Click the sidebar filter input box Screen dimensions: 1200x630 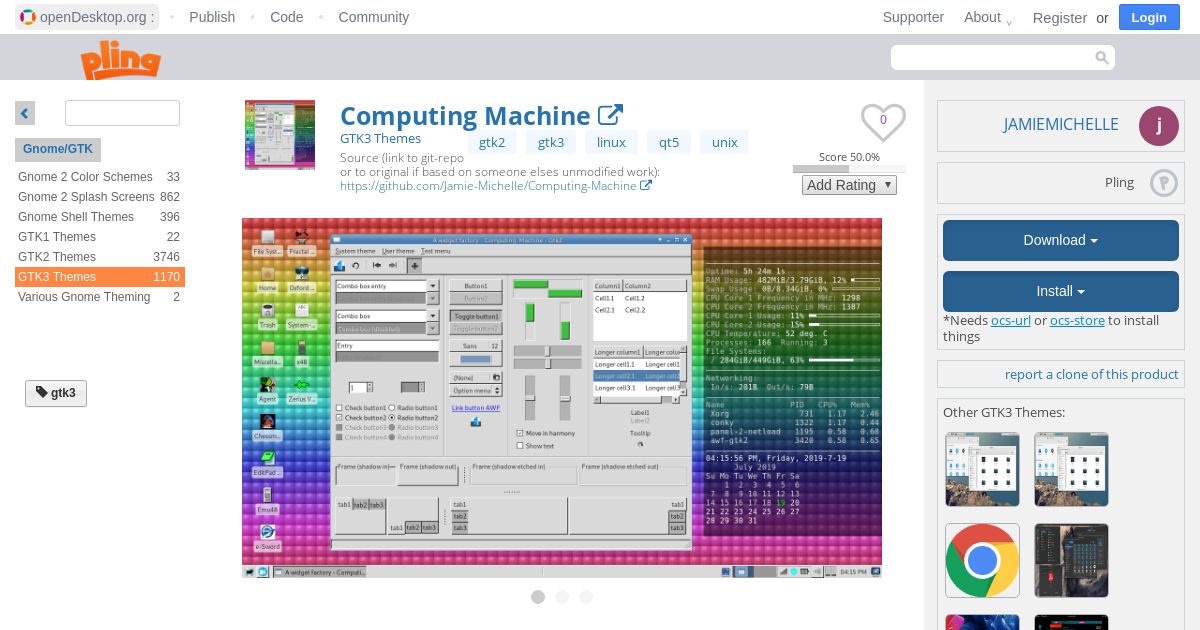tap(122, 113)
